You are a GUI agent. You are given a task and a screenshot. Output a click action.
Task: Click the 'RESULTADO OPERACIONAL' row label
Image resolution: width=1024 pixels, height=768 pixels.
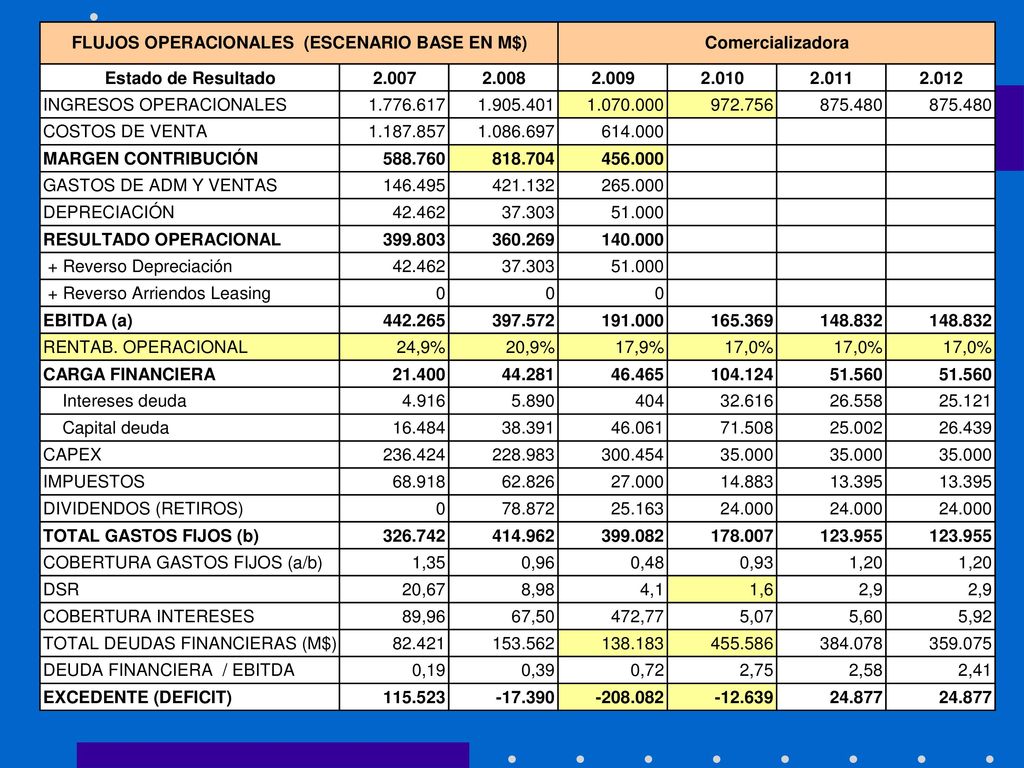[x=162, y=240]
